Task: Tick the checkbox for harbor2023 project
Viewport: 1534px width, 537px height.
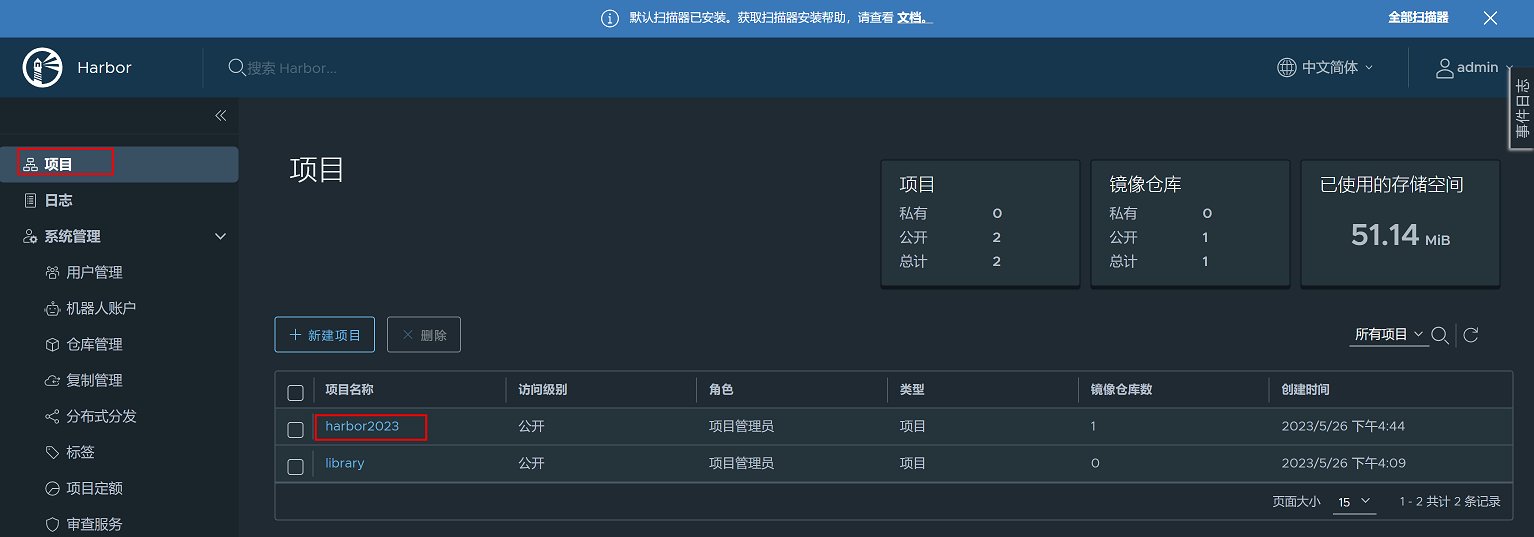Action: tap(295, 430)
